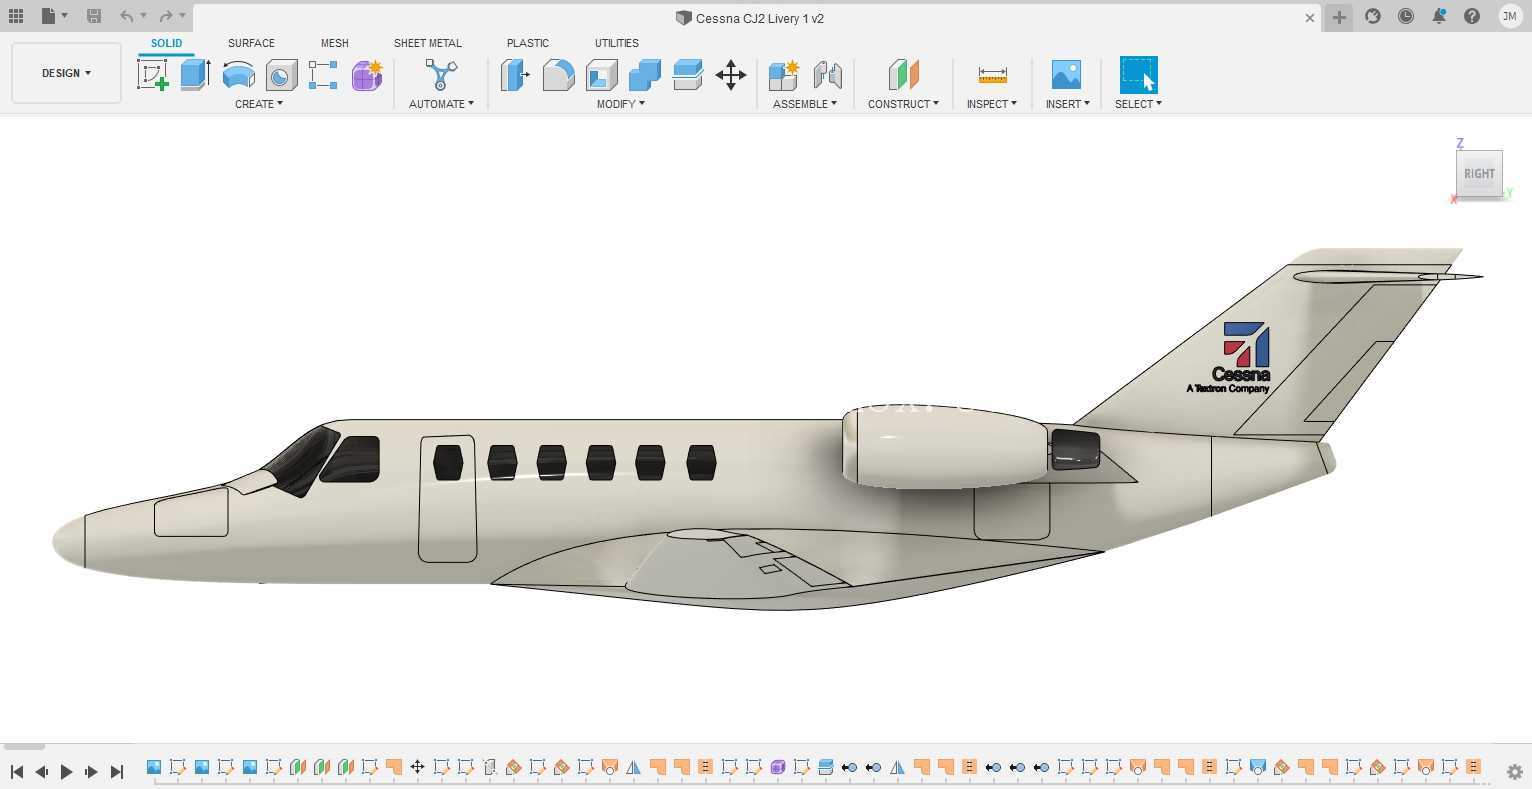Click the Insert image icon
The image size is (1532, 789).
[1066, 75]
